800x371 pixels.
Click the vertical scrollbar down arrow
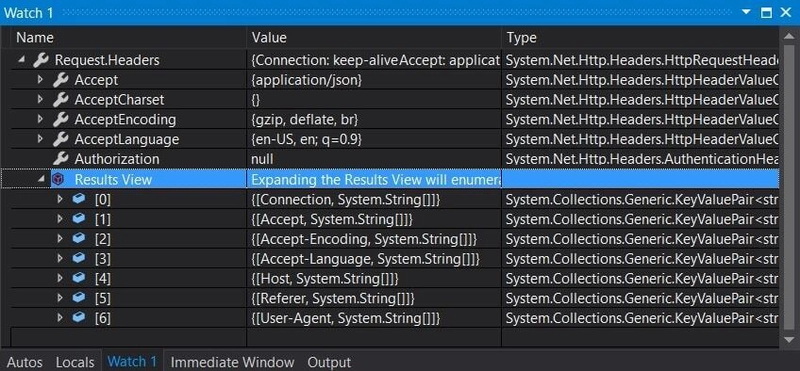tap(789, 338)
